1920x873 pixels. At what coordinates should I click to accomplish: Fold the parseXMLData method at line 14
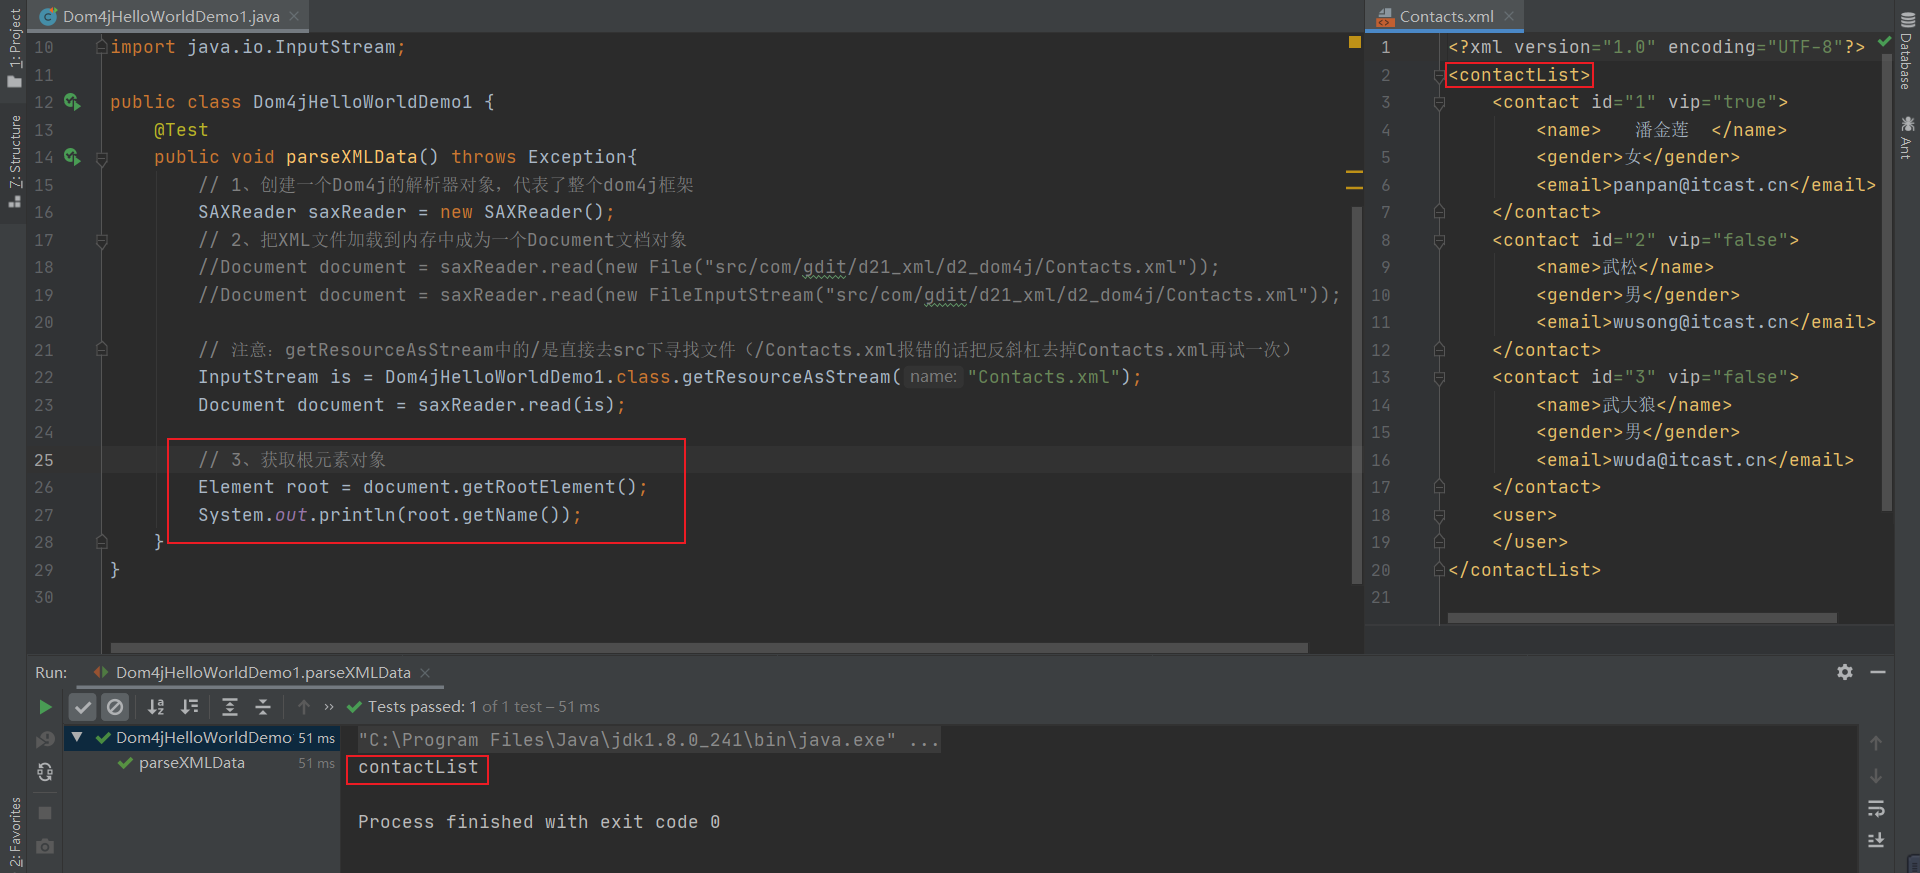(x=102, y=158)
